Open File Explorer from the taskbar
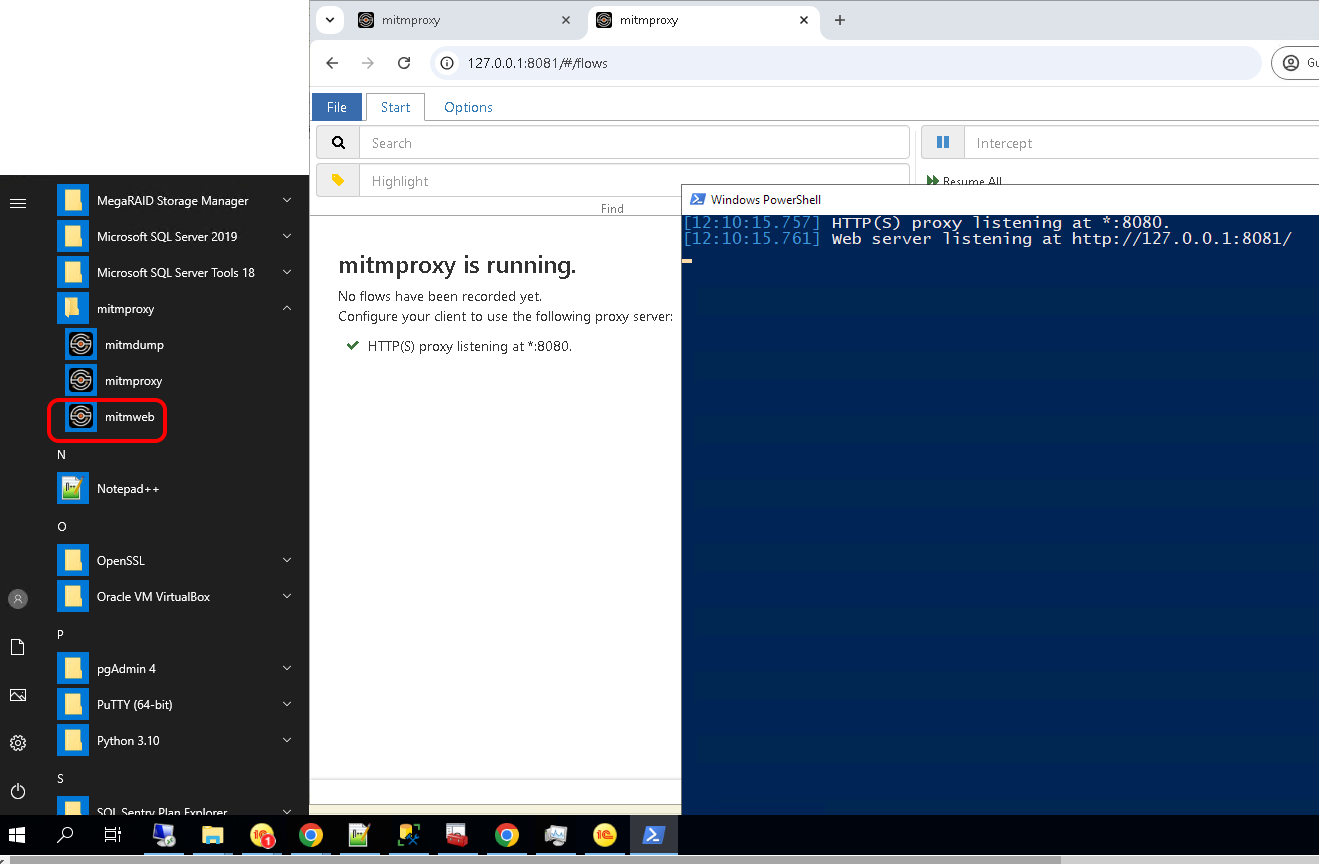 [x=213, y=835]
